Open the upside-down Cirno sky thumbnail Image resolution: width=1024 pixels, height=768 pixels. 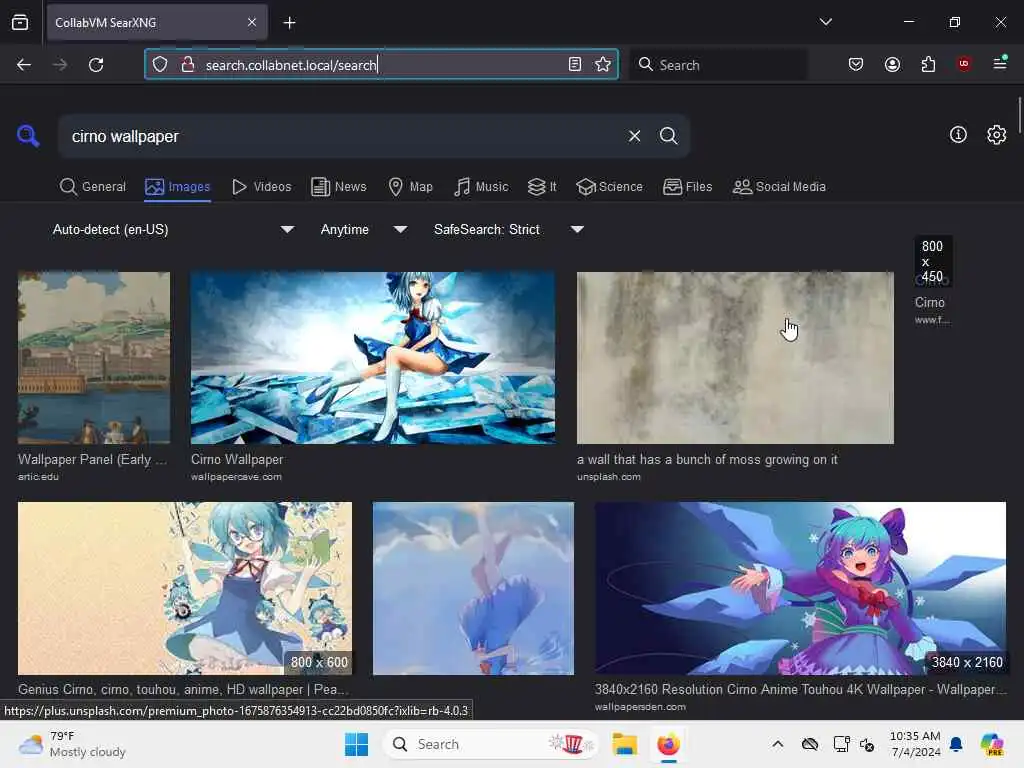[x=473, y=588]
